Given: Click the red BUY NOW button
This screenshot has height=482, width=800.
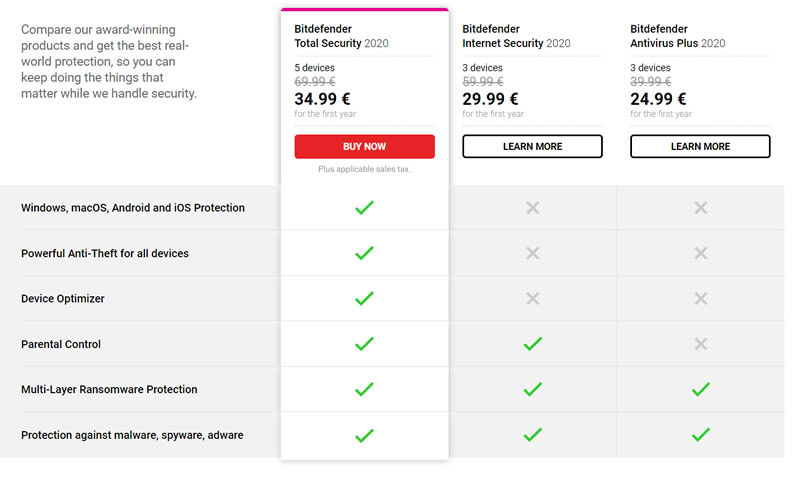Looking at the screenshot, I should click(364, 146).
